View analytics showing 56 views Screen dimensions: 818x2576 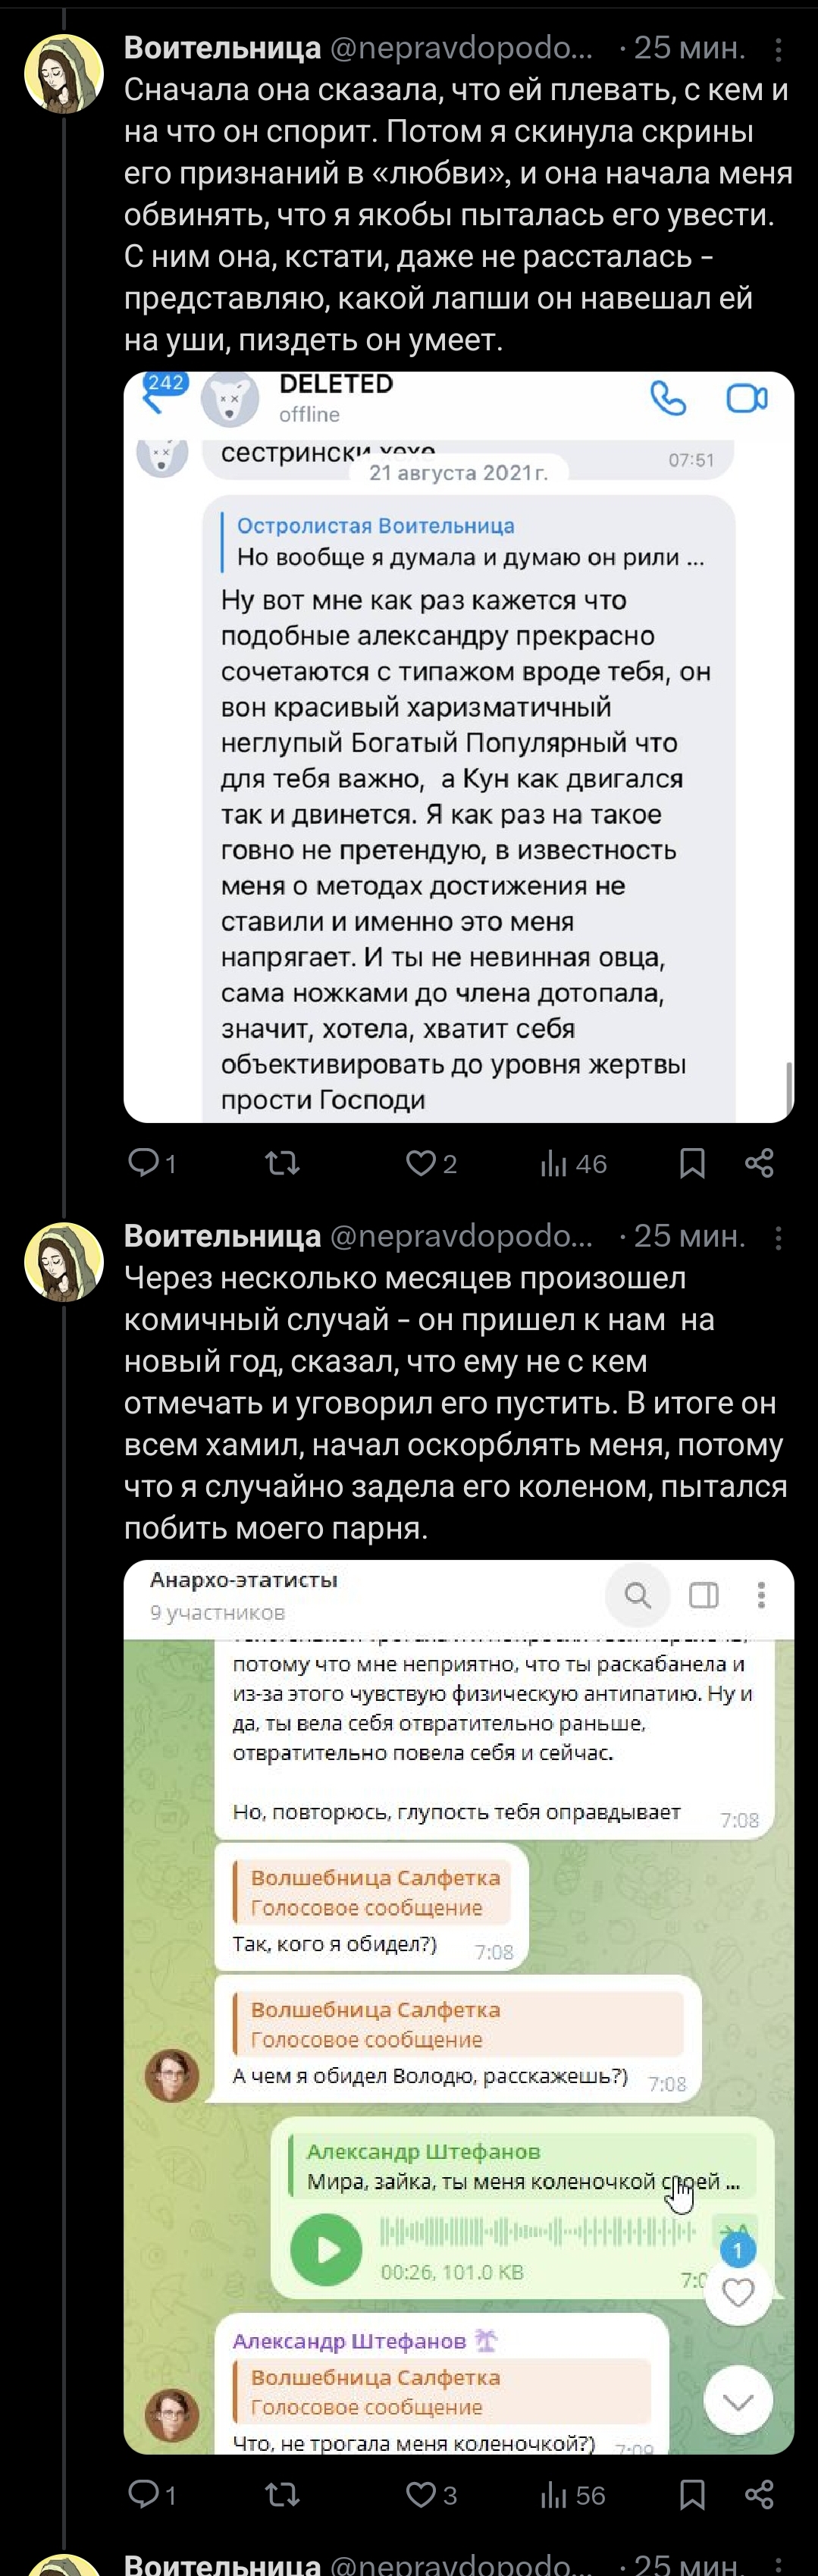coord(573,2495)
